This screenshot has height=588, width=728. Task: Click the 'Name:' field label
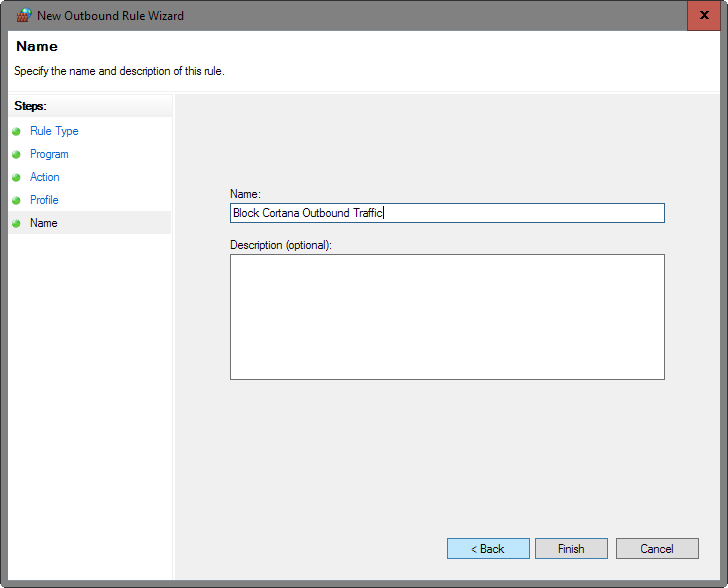pos(245,194)
